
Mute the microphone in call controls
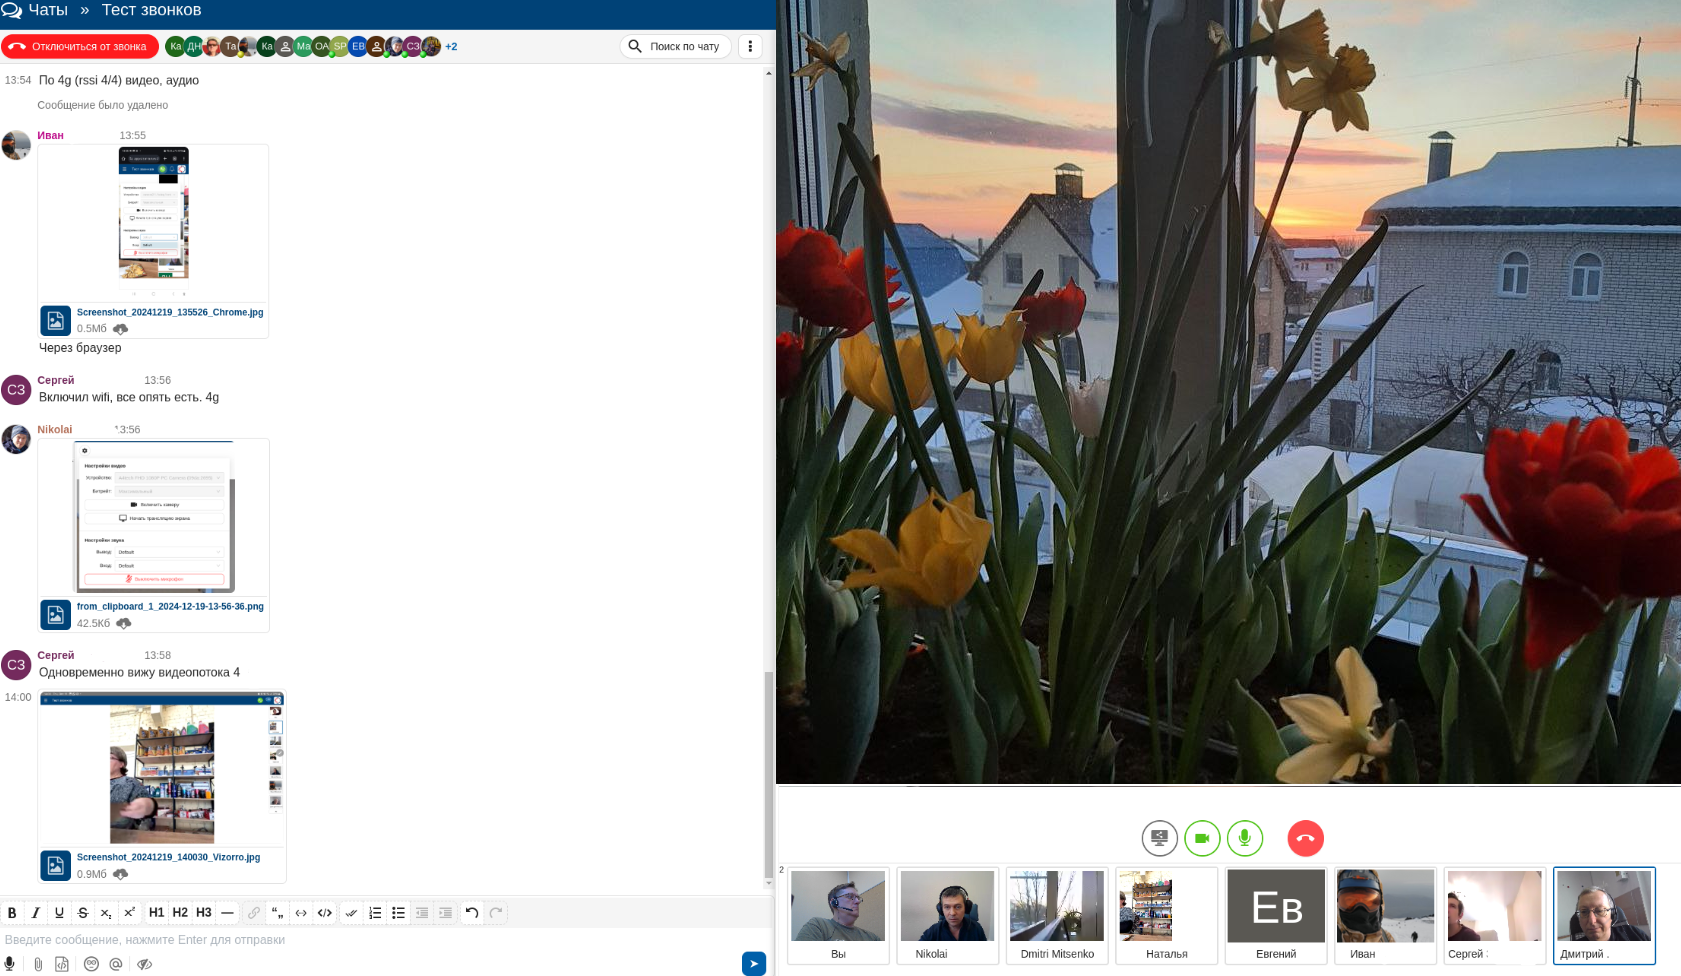(x=1245, y=838)
